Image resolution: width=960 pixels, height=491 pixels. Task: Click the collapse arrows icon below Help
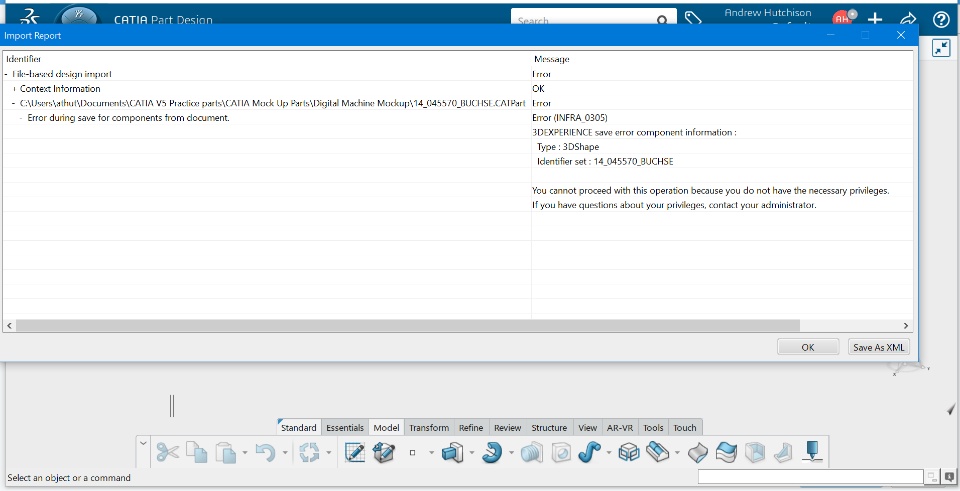coord(941,48)
